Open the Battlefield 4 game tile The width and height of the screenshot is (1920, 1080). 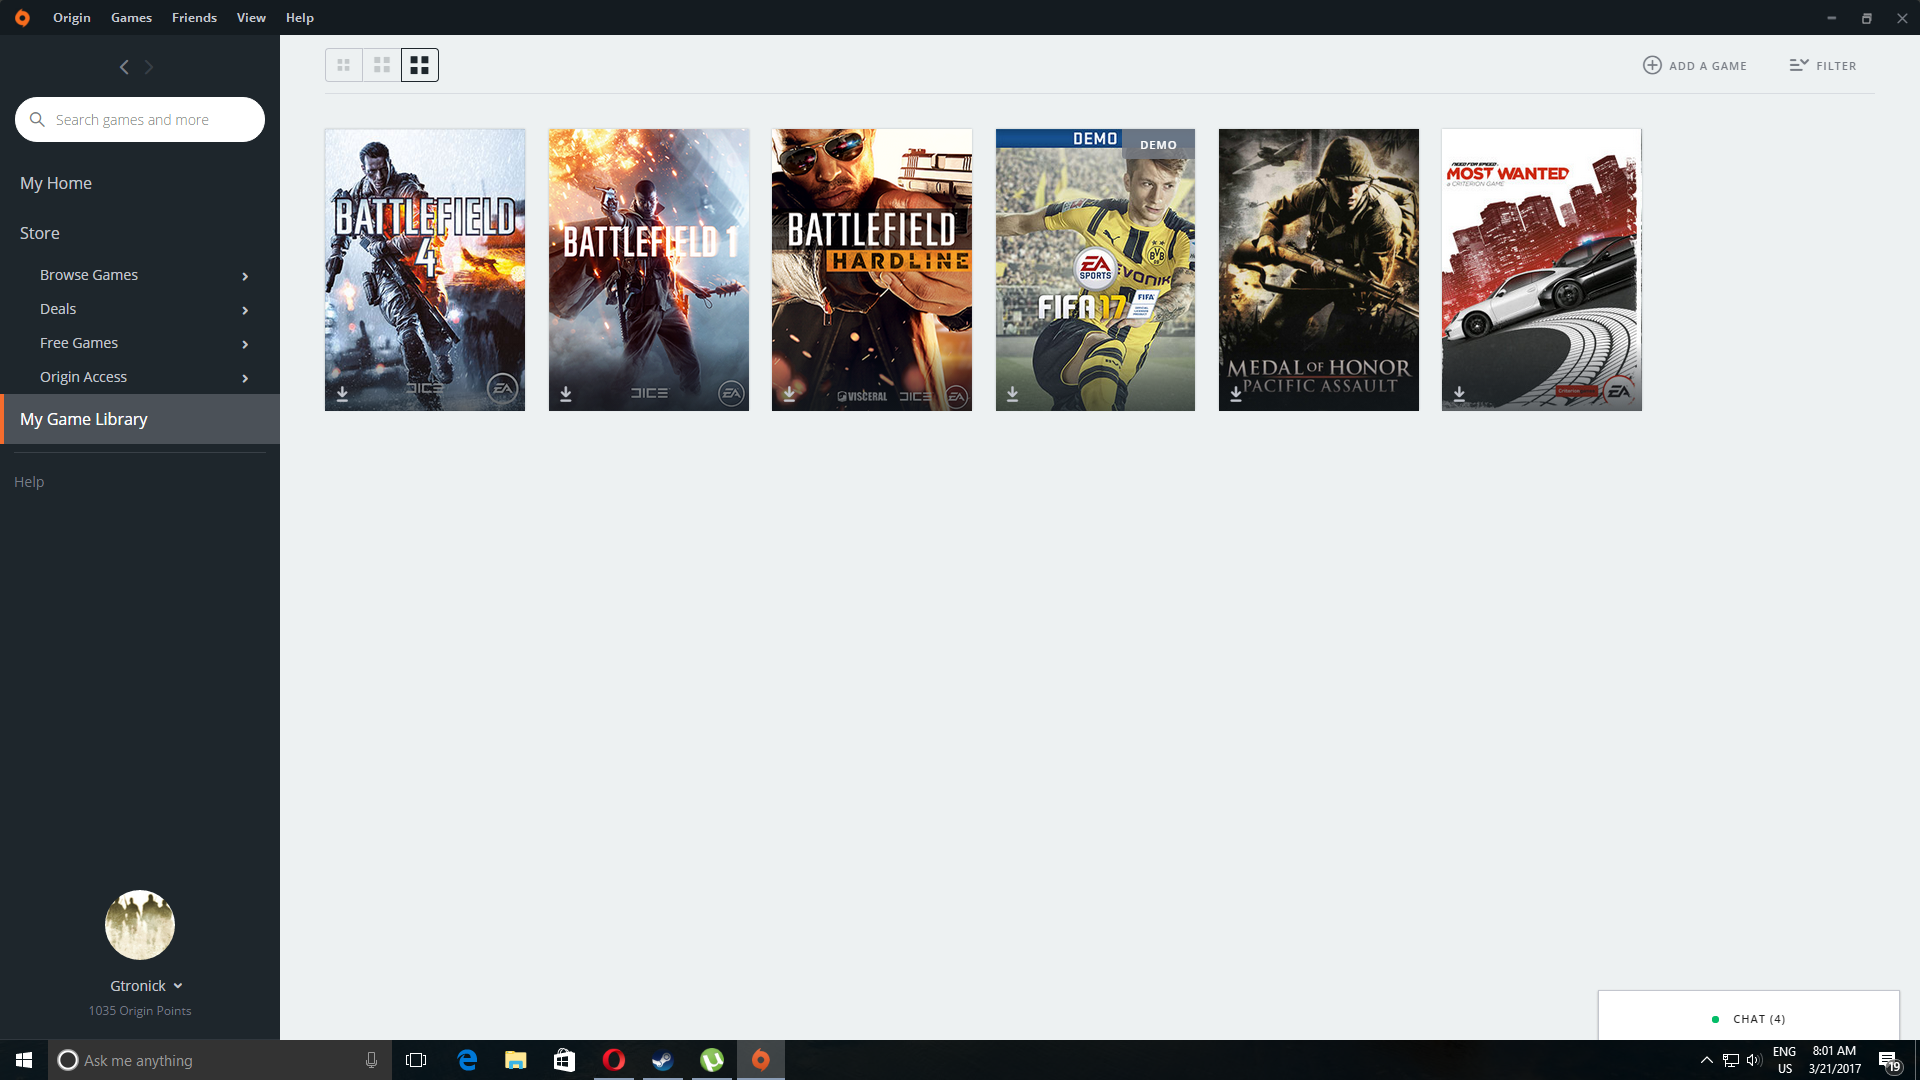pyautogui.click(x=425, y=269)
